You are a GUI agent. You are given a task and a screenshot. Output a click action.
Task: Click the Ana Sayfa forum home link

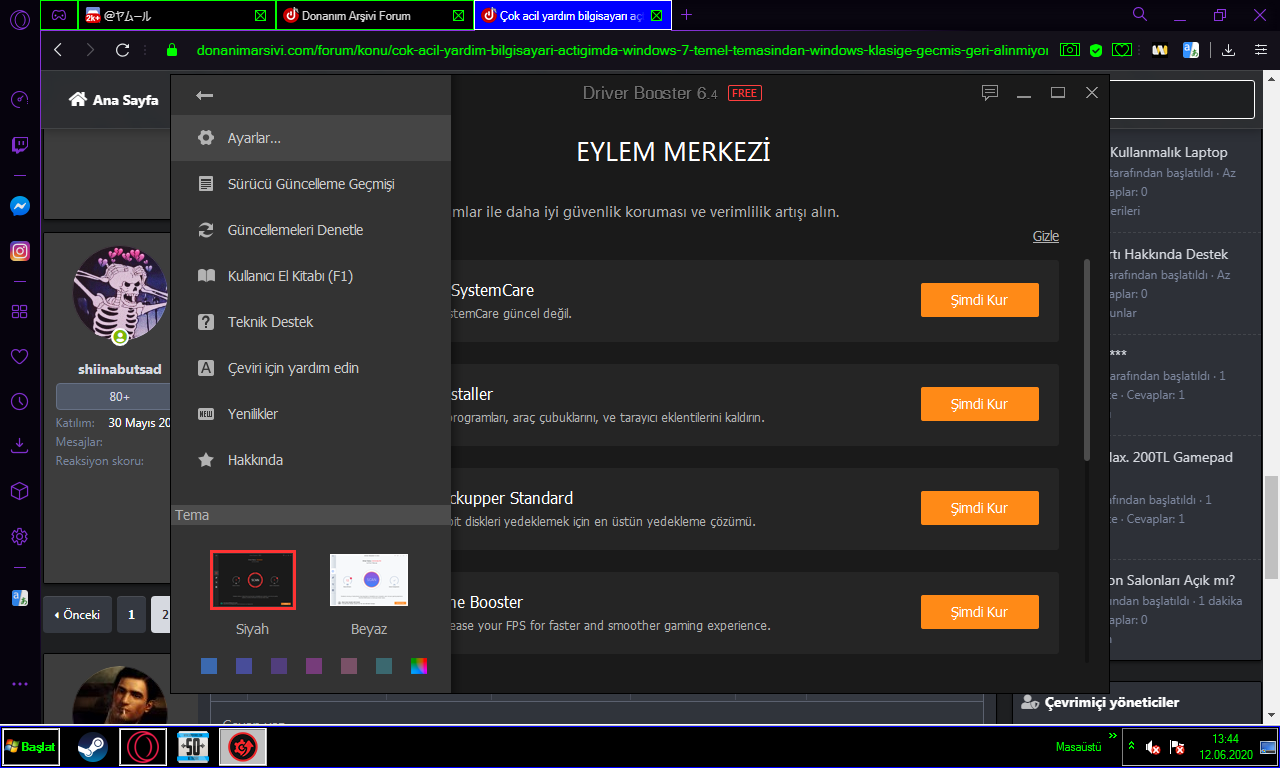[113, 100]
